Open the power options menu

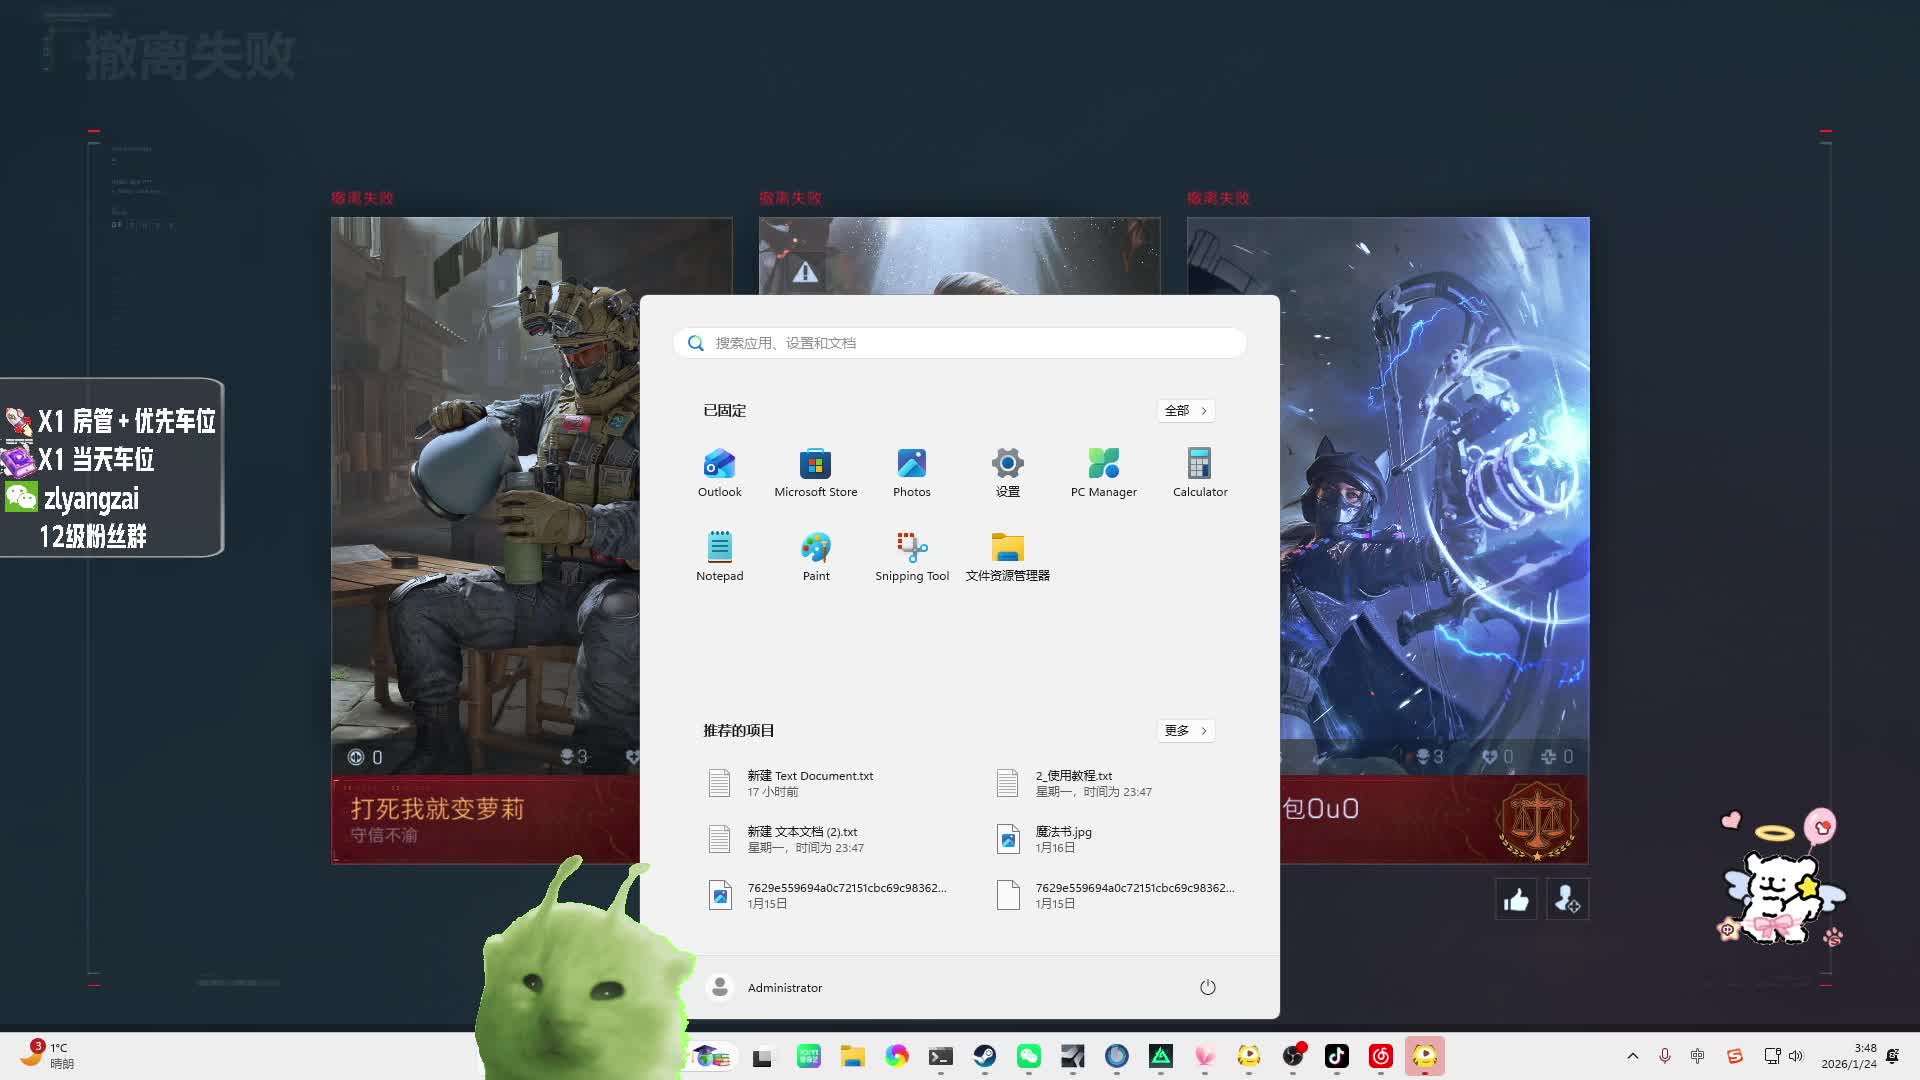click(1207, 988)
